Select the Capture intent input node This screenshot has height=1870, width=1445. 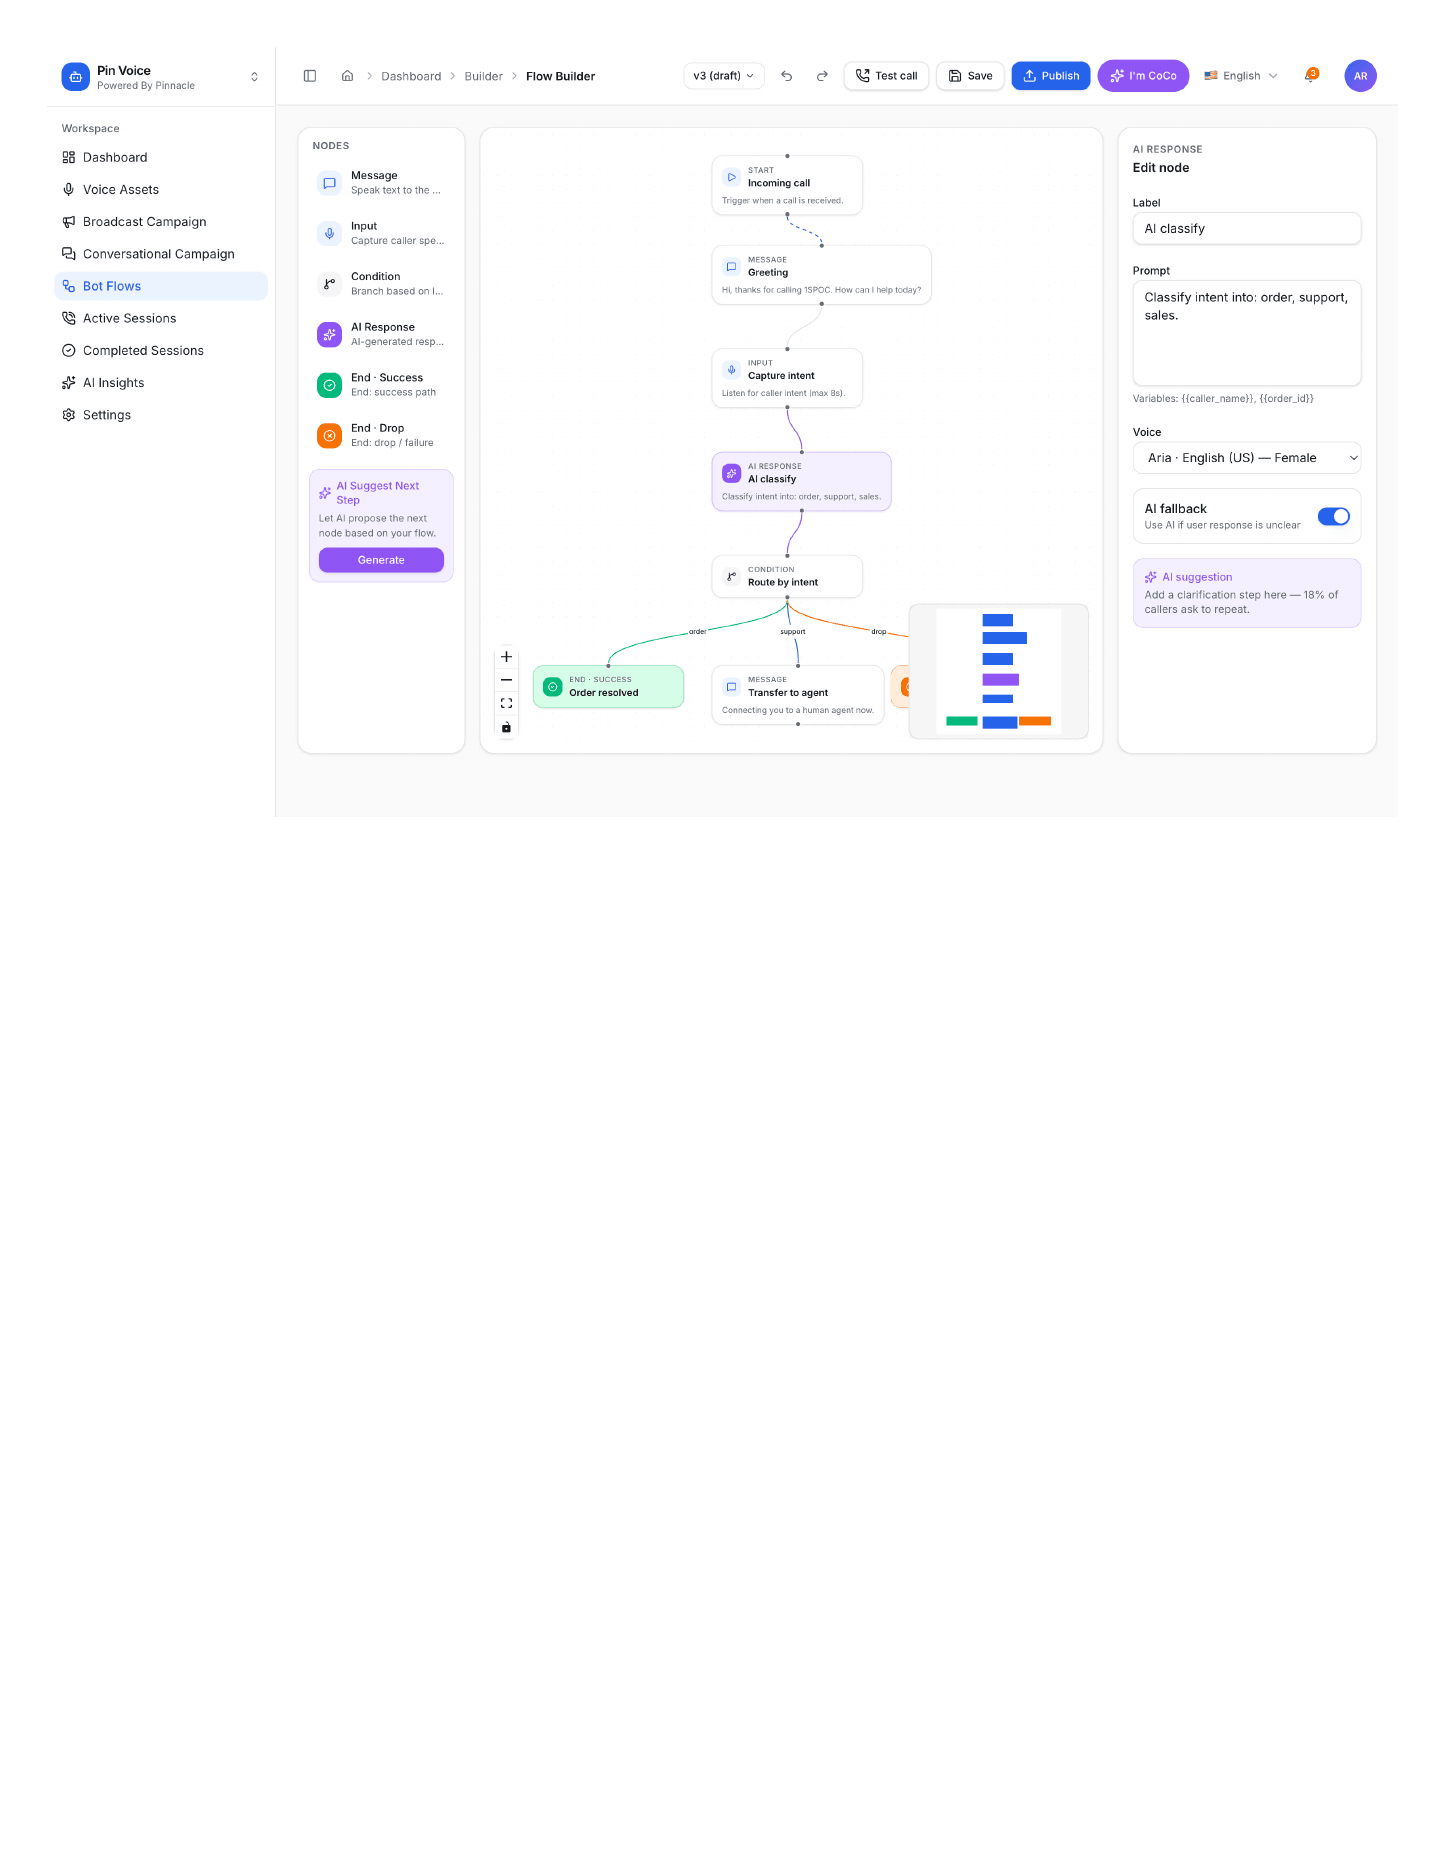[787, 378]
